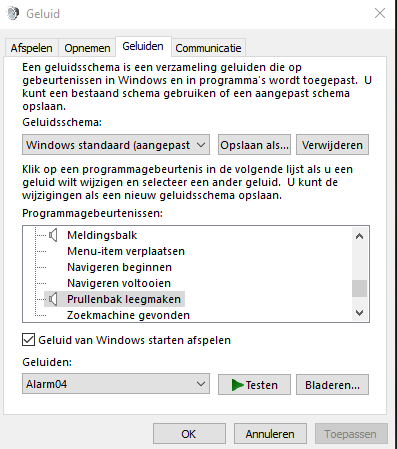397x449 pixels.
Task: Close the Geluid dialog window
Action: [x=380, y=13]
